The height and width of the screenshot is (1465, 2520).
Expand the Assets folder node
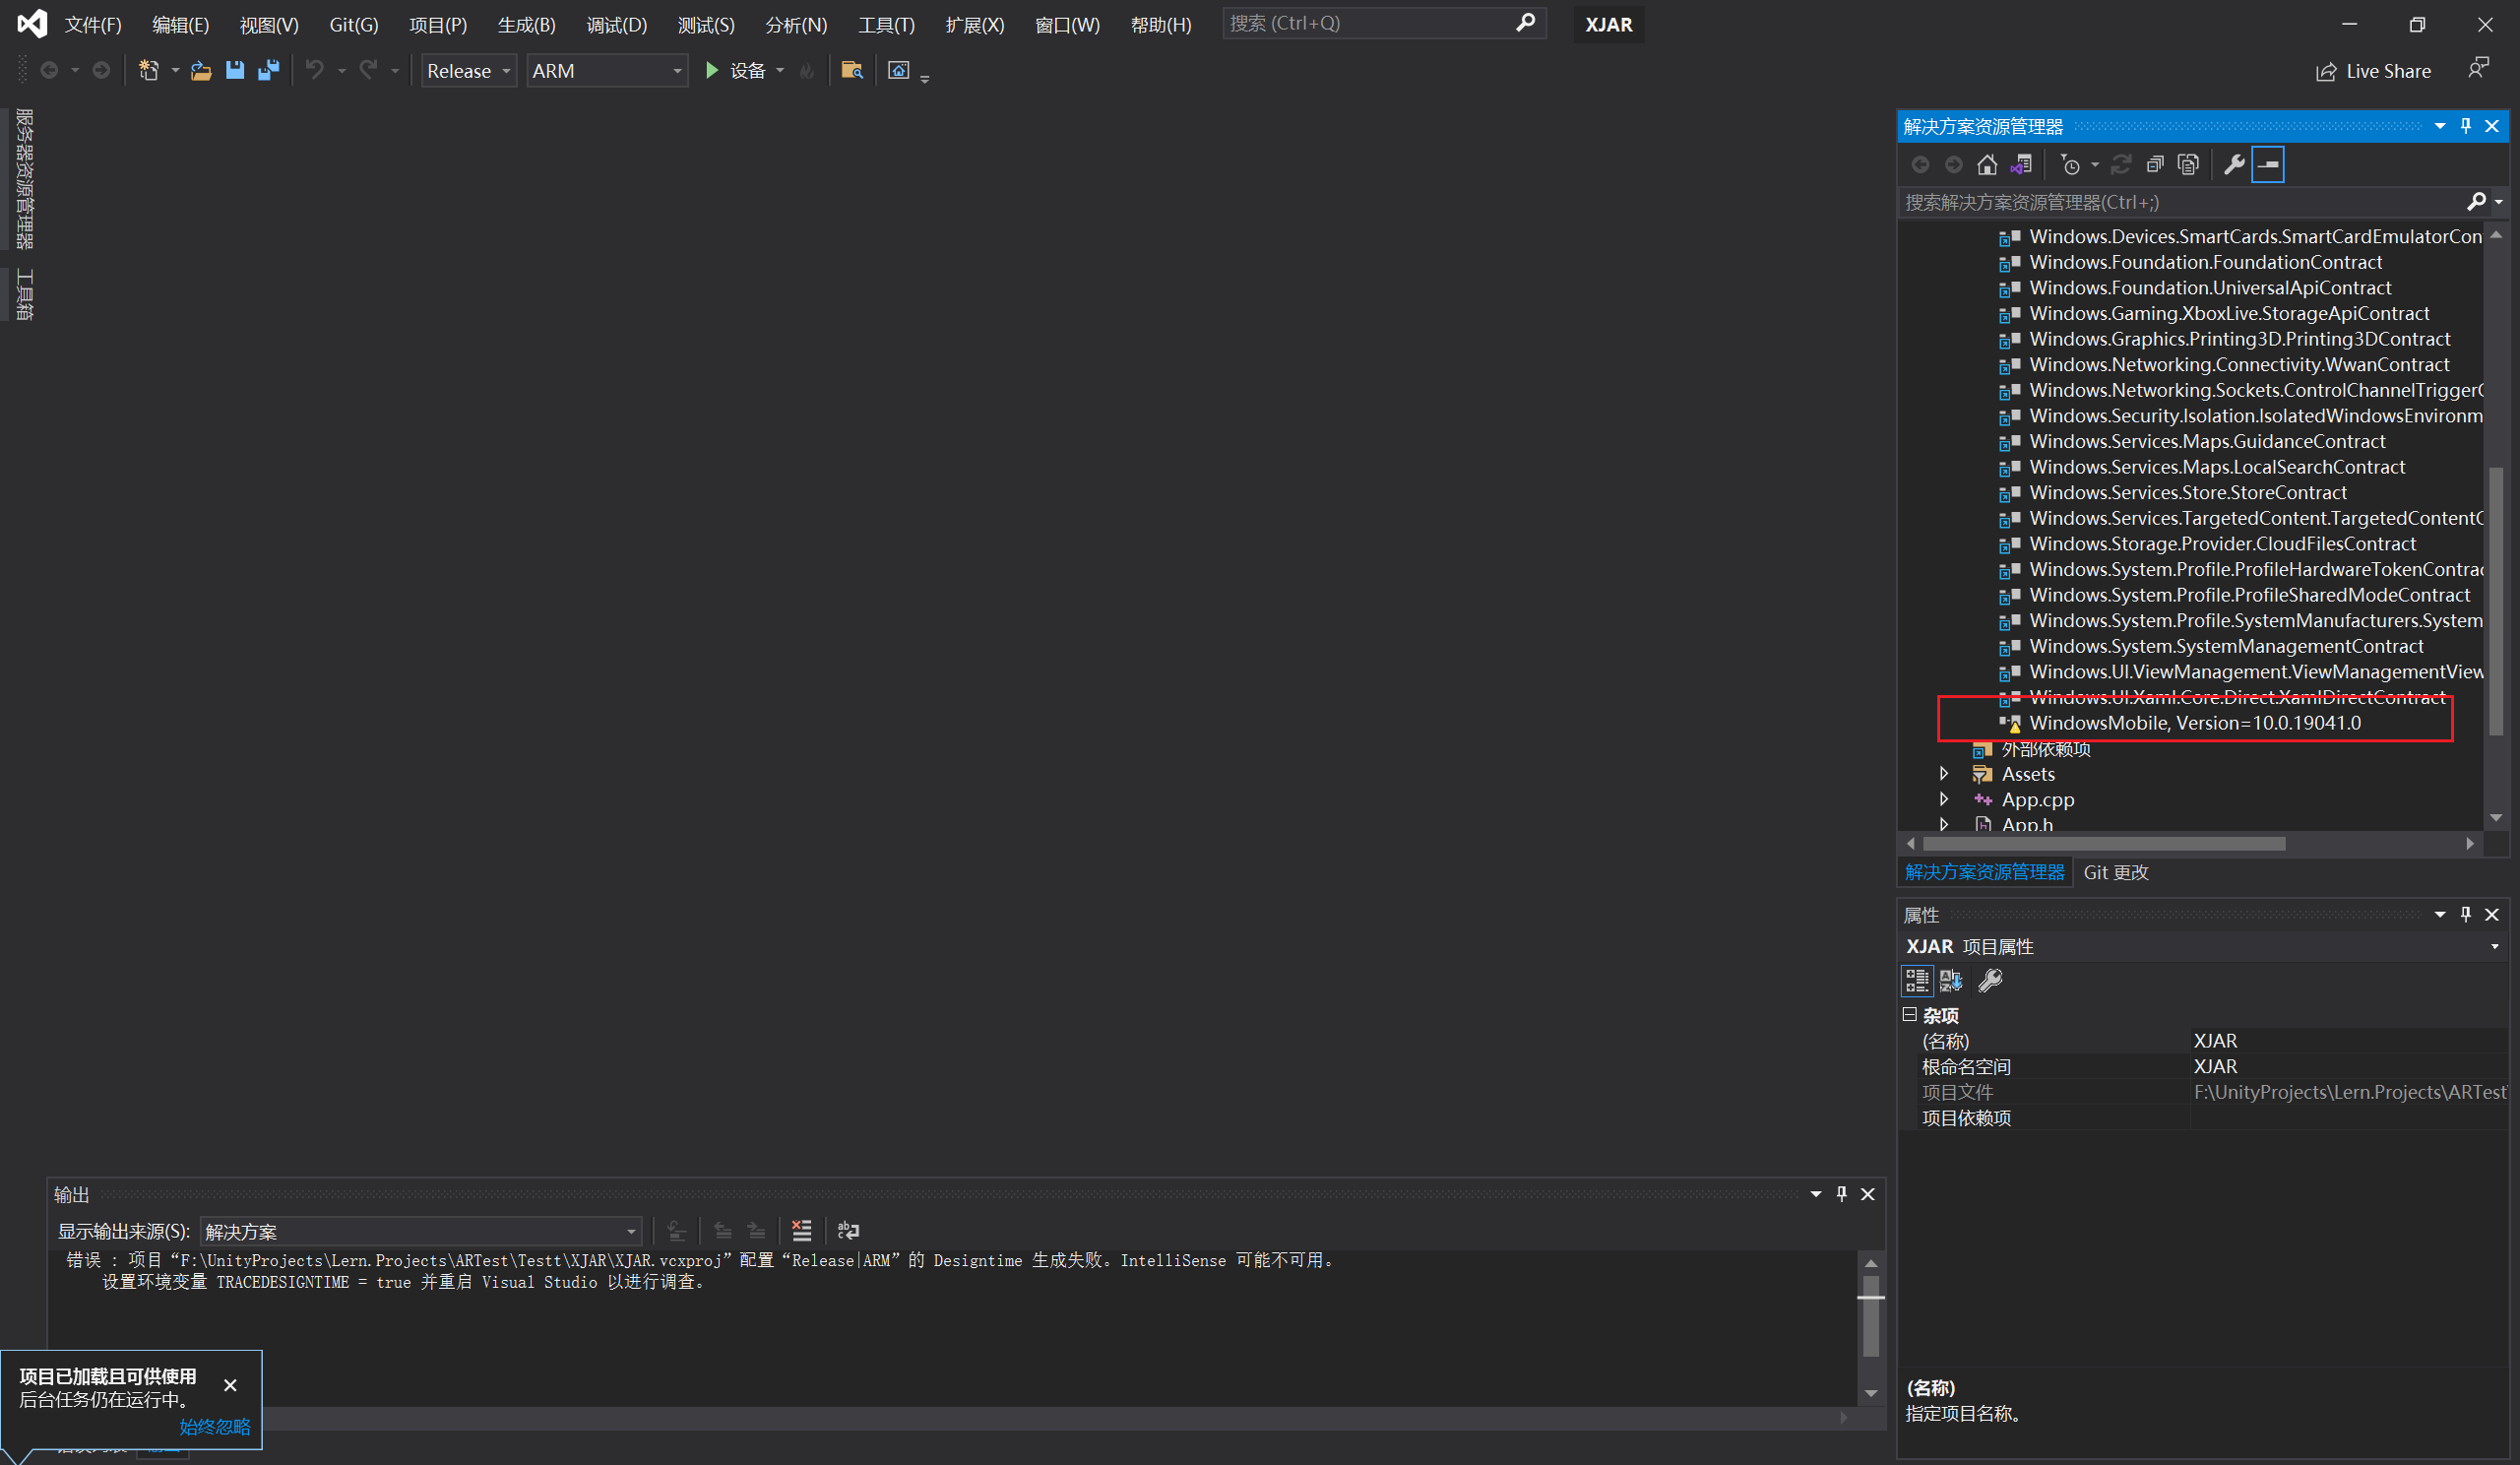[x=1944, y=773]
